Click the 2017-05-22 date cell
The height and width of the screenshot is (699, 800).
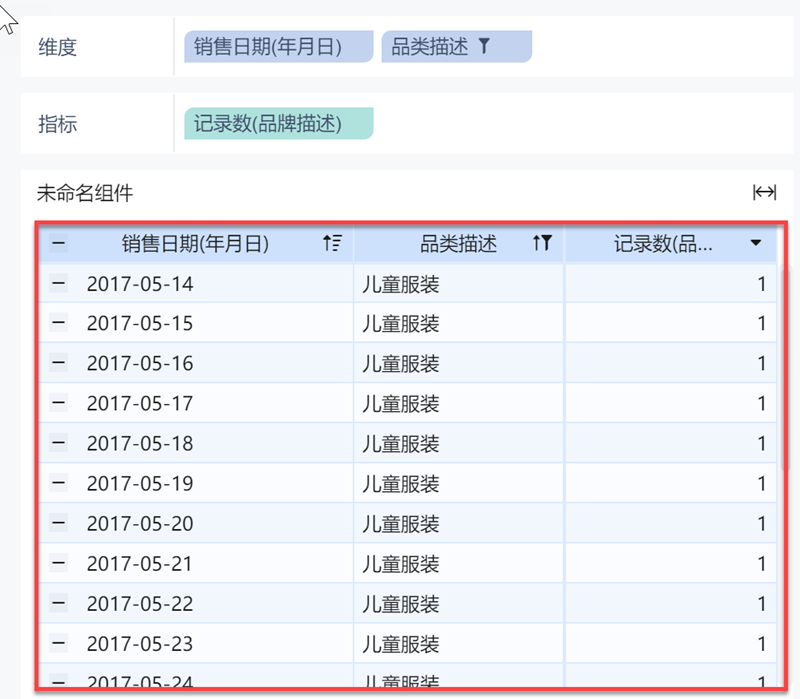pos(140,604)
